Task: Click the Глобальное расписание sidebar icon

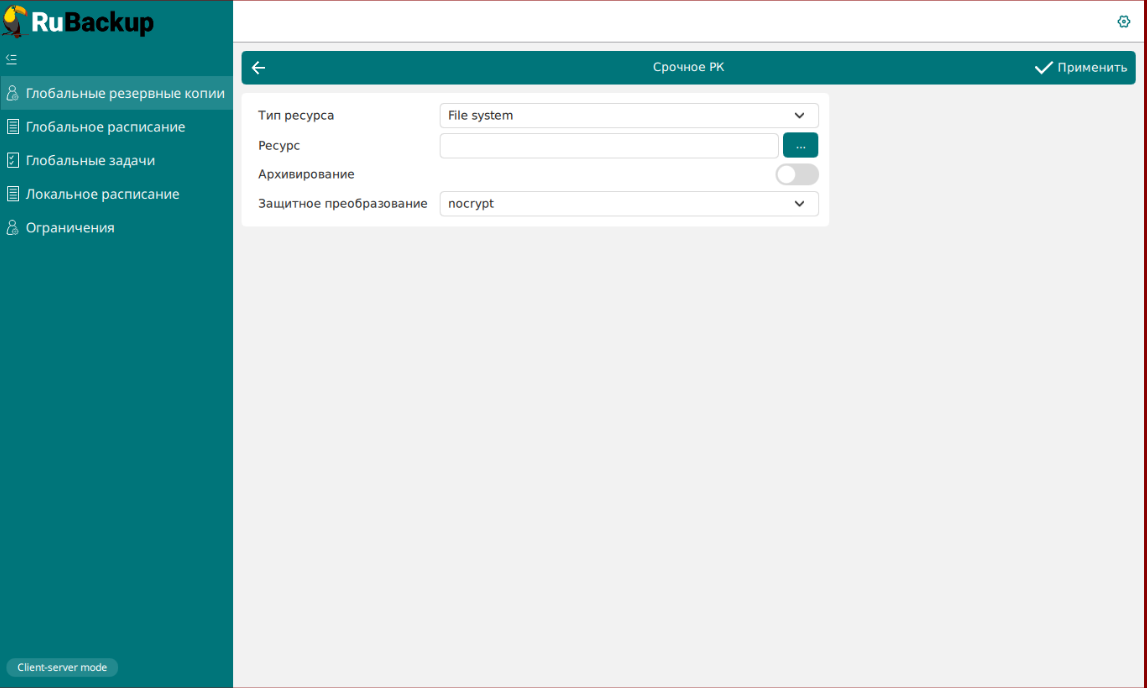Action: coord(13,127)
